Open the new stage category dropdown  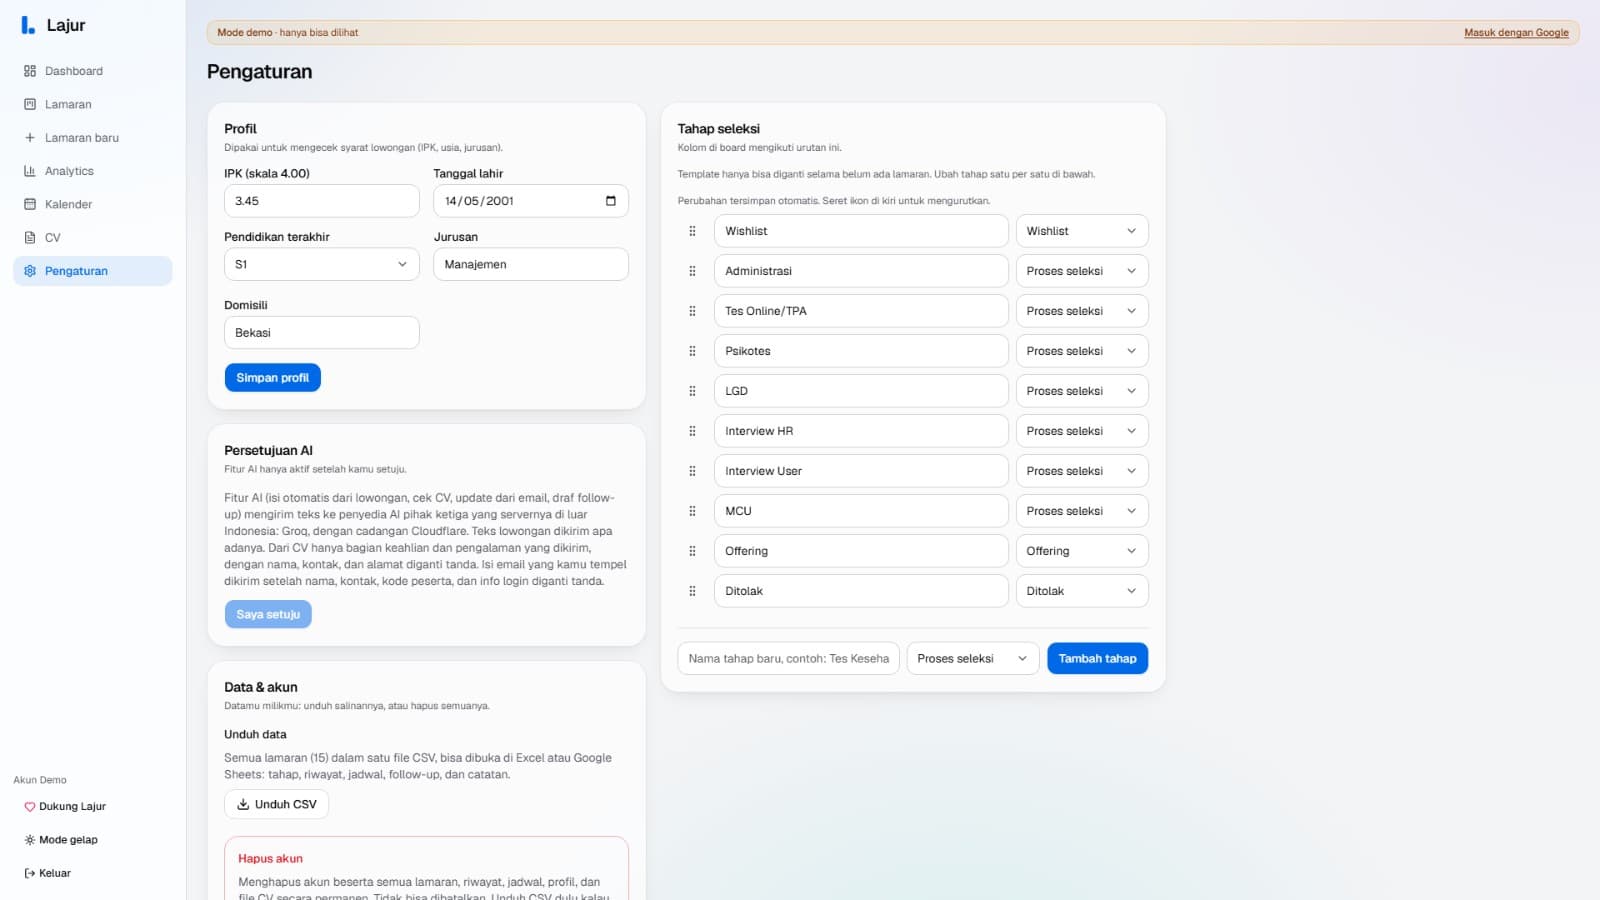(973, 658)
